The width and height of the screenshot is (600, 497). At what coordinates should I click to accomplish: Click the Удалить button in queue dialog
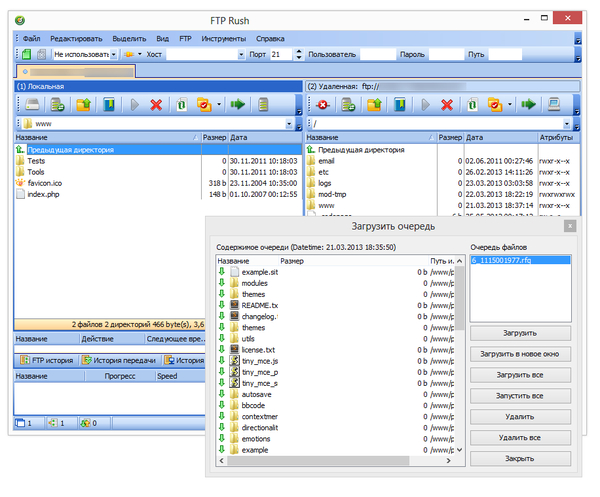pyautogui.click(x=520, y=417)
